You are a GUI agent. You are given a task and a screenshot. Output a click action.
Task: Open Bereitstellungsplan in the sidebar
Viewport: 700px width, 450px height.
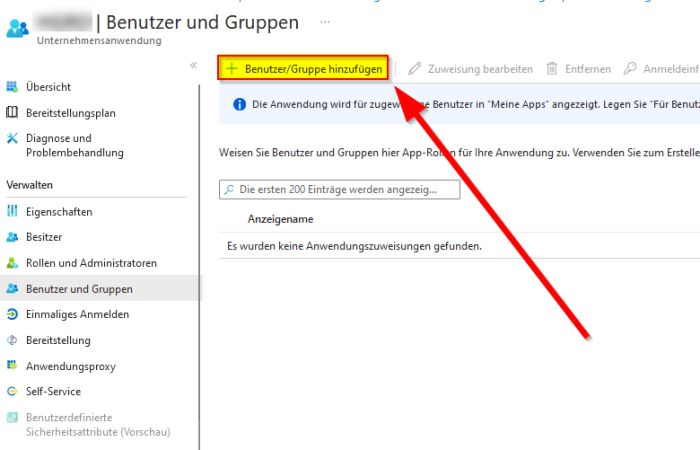[x=71, y=113]
